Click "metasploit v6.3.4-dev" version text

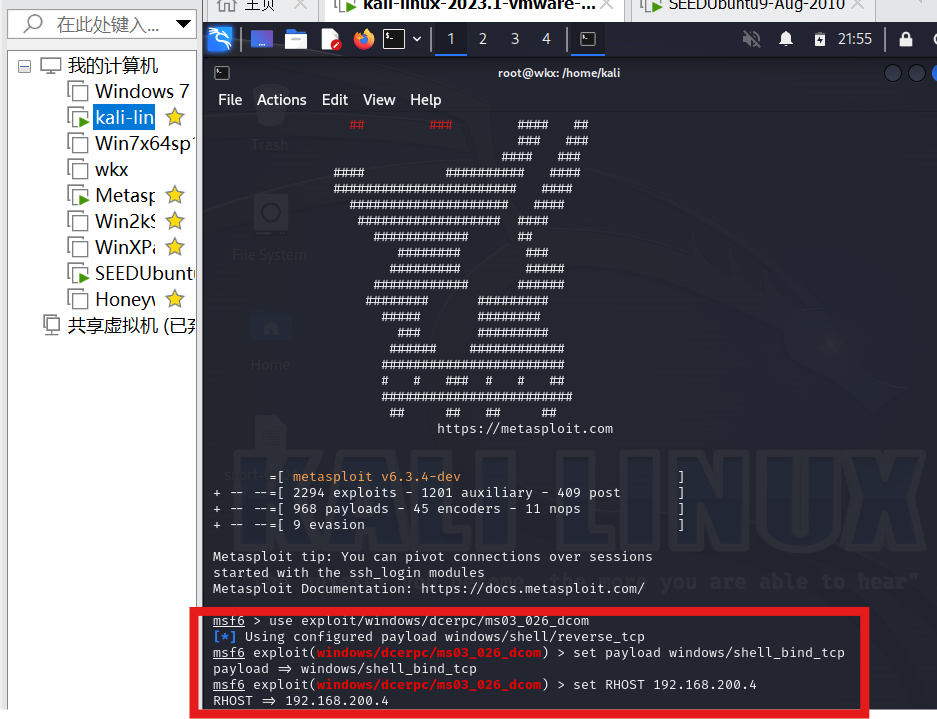(376, 476)
